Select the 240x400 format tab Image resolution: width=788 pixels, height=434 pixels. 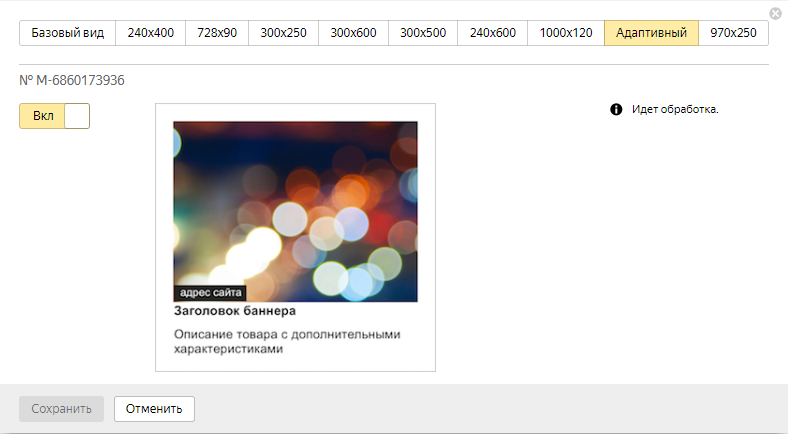150,33
